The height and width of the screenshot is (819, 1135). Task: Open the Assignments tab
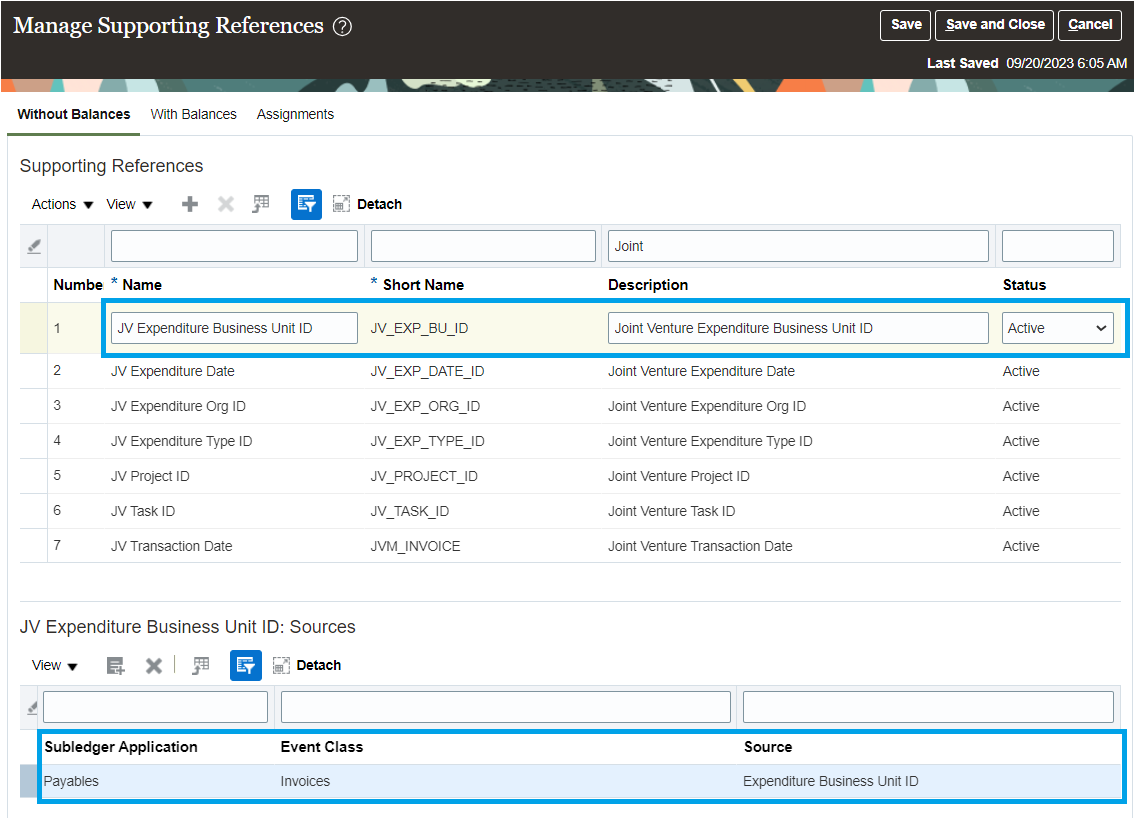[x=295, y=114]
